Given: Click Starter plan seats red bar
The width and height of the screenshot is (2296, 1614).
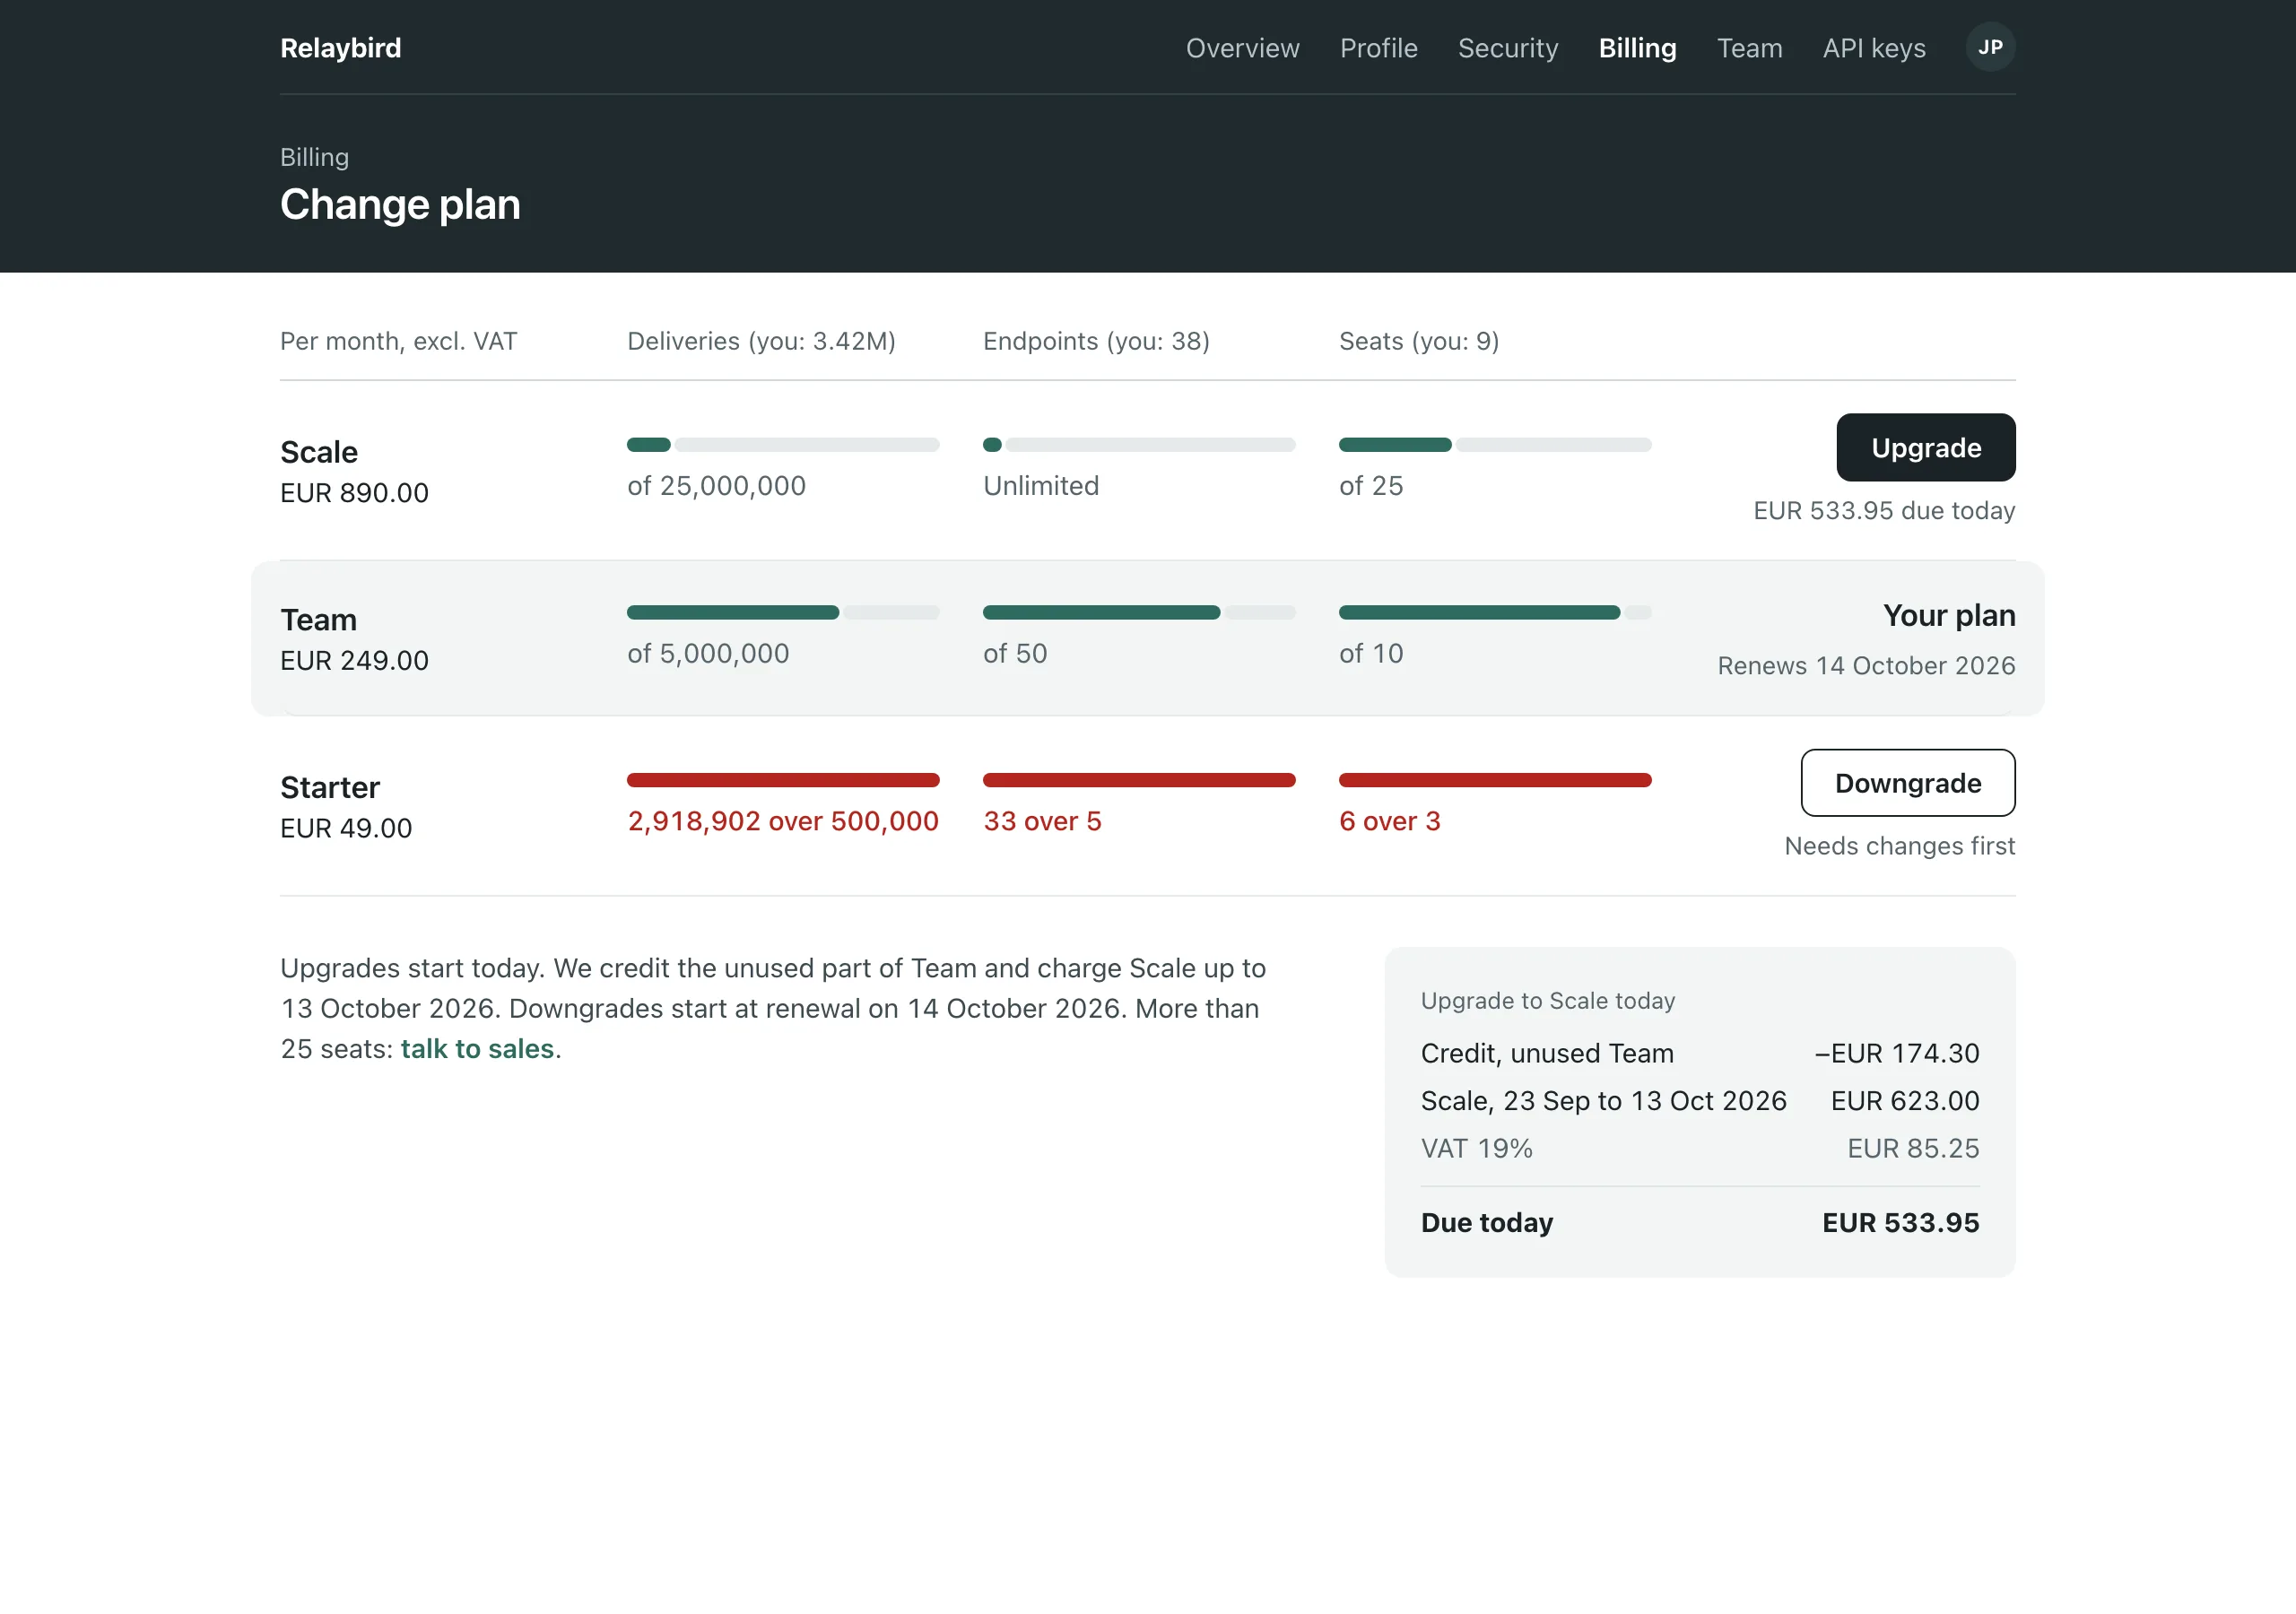Looking at the screenshot, I should (1495, 780).
